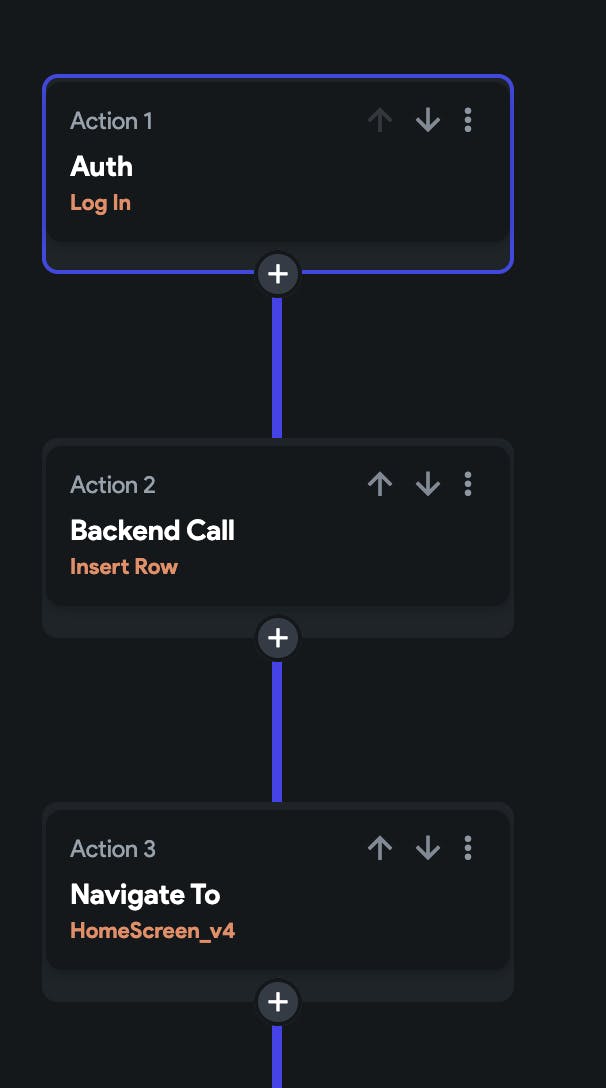Screen dimensions: 606x1088
Task: Move Action 2 up with the arrow
Action: pyautogui.click(x=379, y=485)
